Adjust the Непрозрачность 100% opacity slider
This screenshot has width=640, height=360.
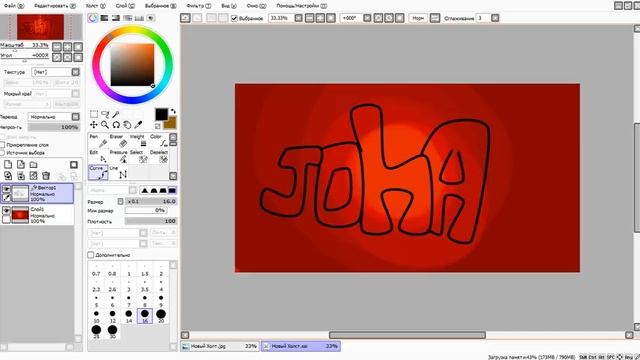tap(53, 127)
